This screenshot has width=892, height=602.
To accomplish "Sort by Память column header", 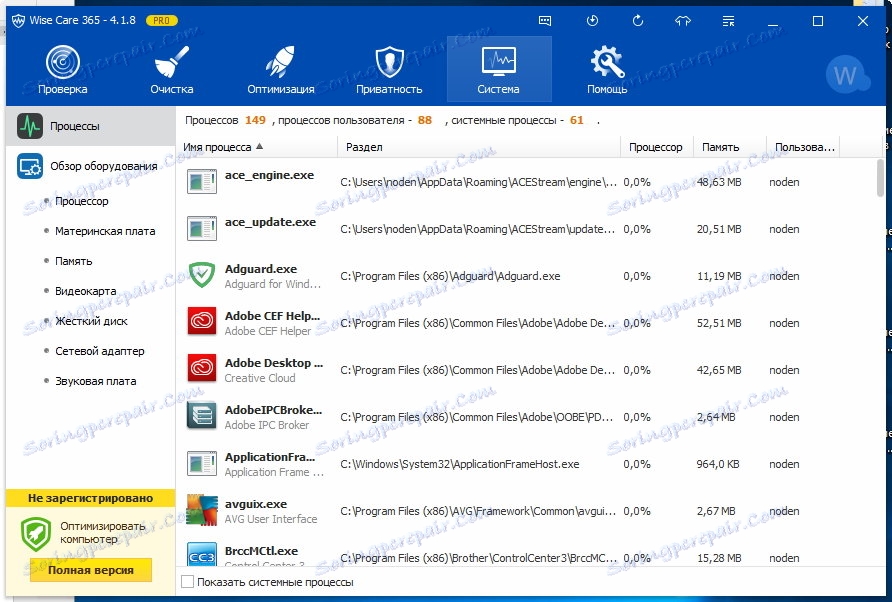I will (730, 147).
